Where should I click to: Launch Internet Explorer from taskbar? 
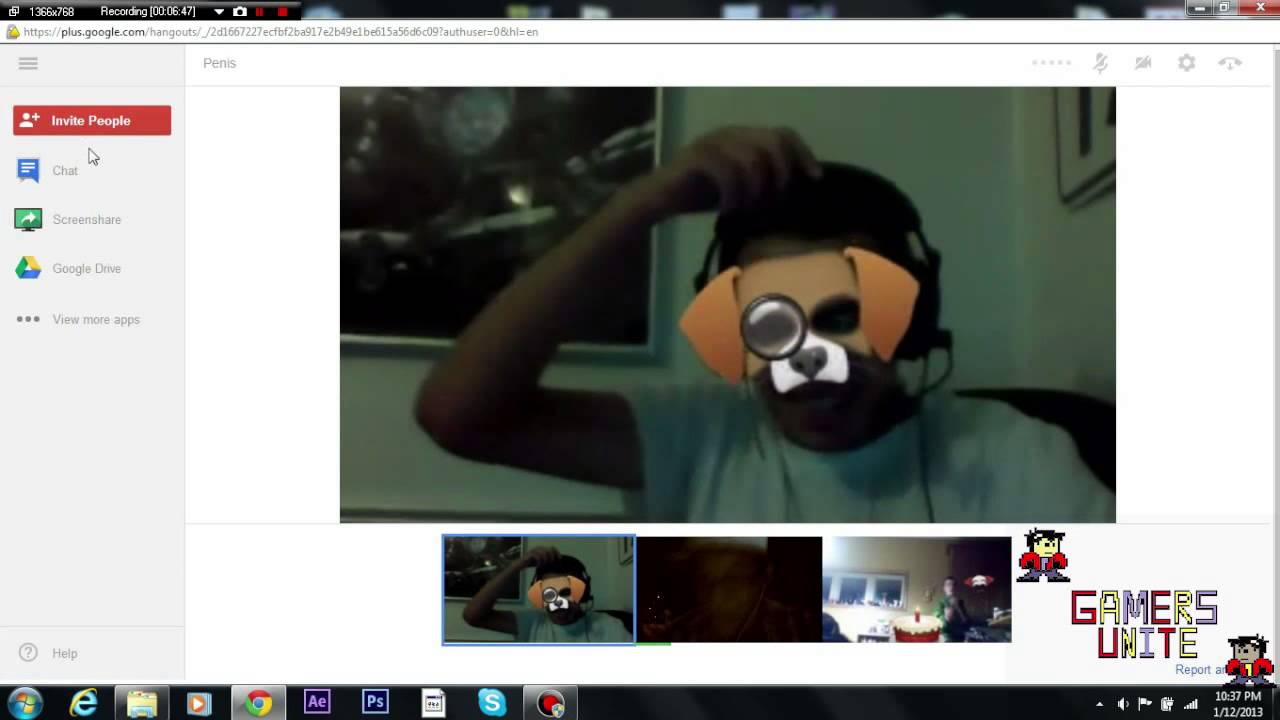(83, 703)
